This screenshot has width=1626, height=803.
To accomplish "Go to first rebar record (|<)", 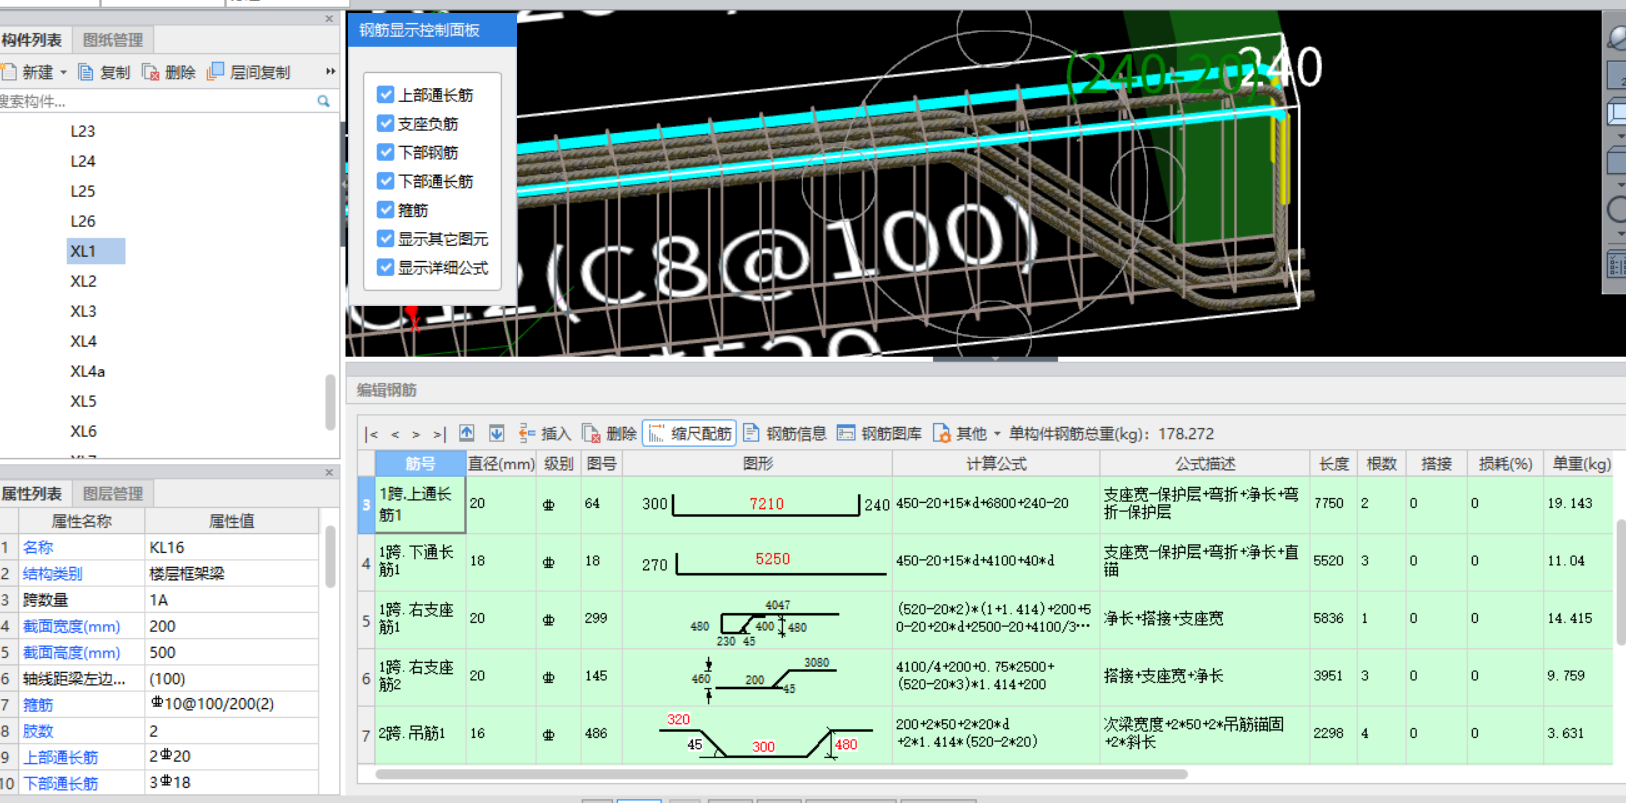I will click(372, 434).
